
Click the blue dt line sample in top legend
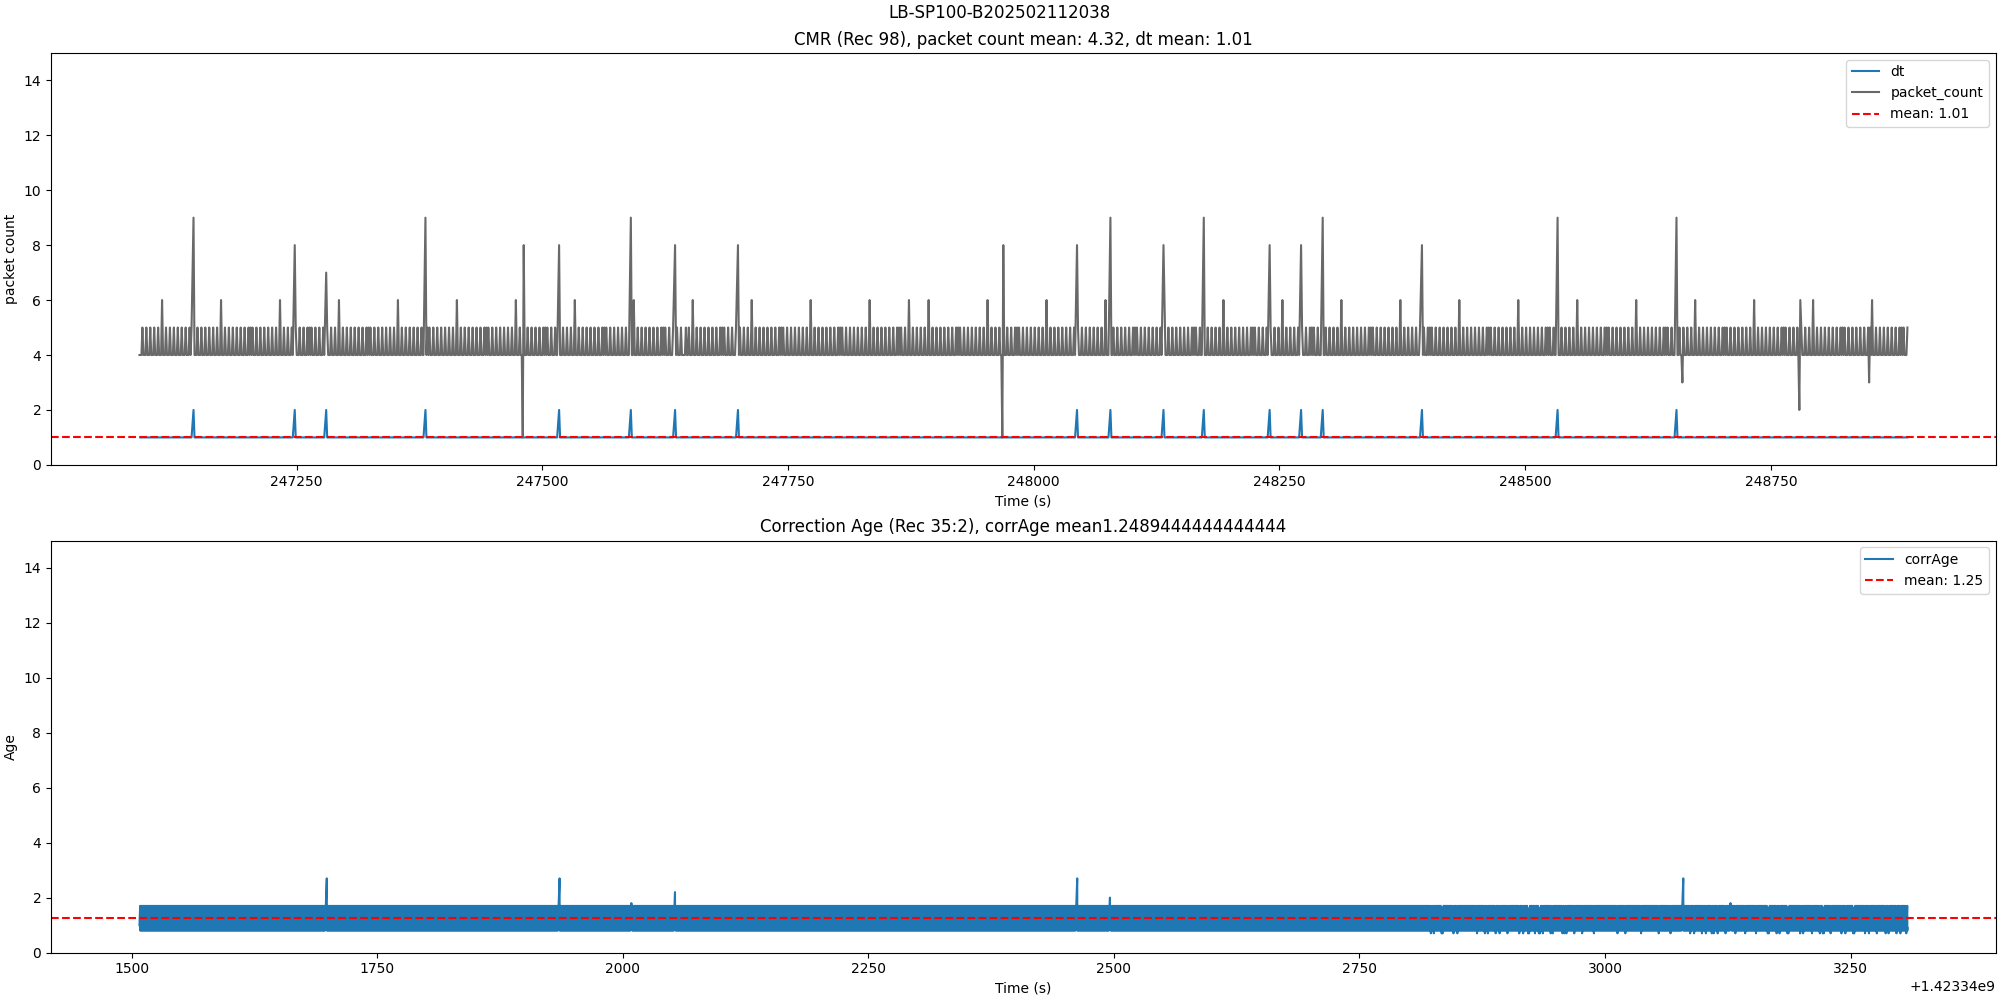(1866, 71)
